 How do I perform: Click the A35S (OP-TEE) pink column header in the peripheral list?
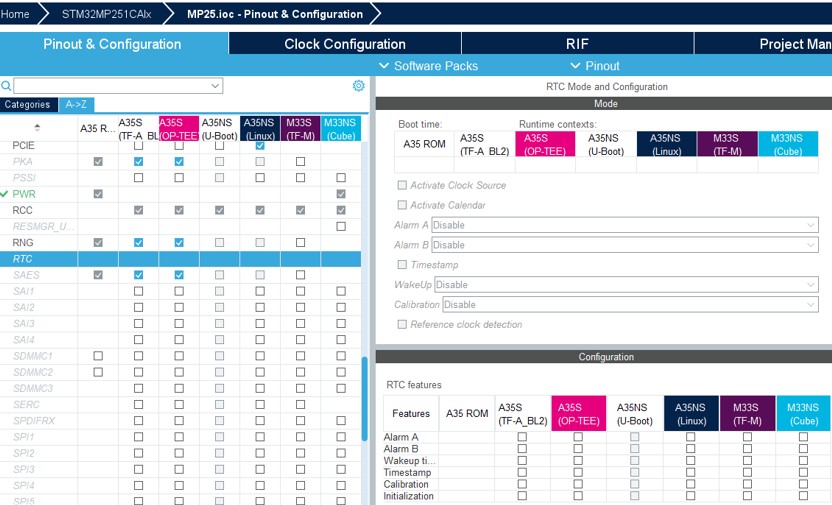[179, 129]
